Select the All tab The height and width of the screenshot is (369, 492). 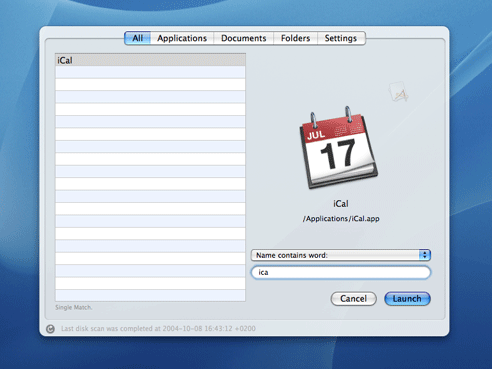point(138,38)
